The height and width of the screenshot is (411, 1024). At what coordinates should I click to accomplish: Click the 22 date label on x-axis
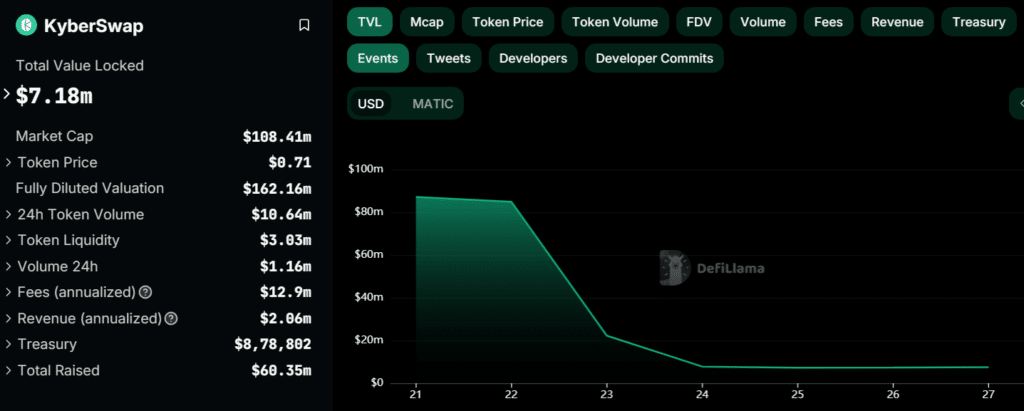(x=511, y=395)
